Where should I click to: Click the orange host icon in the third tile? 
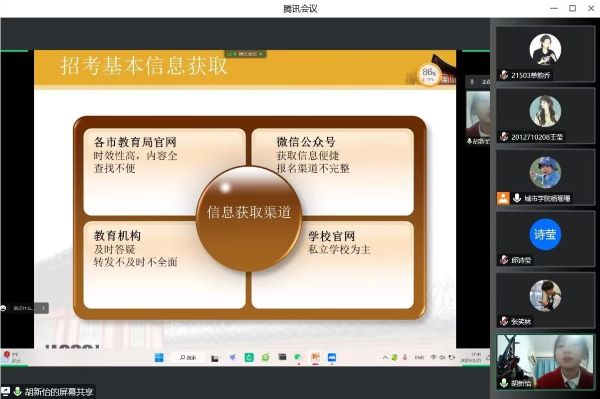tap(503, 198)
